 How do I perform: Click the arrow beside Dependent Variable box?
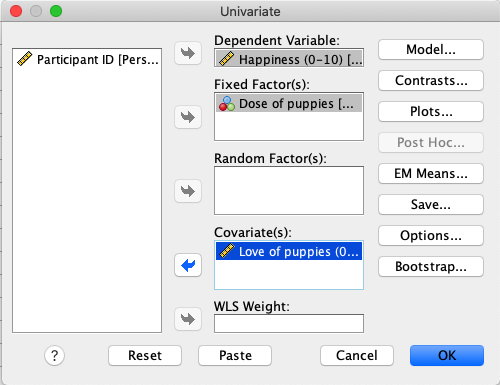click(188, 53)
